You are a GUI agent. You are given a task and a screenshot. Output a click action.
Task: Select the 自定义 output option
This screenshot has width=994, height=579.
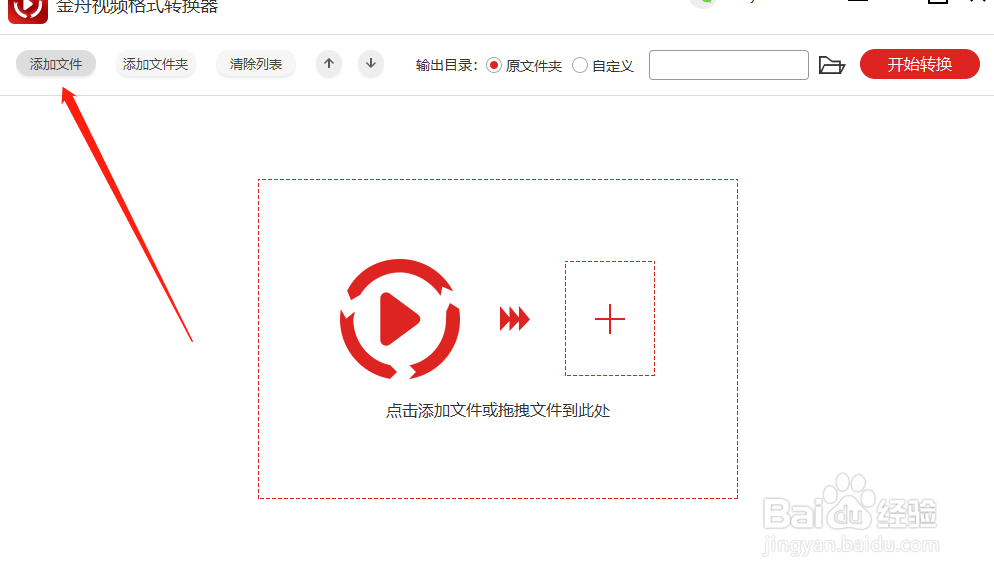(x=603, y=64)
